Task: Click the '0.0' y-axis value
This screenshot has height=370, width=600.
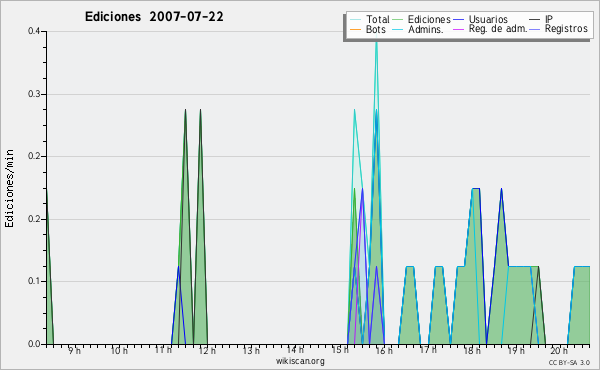Action: [34, 344]
